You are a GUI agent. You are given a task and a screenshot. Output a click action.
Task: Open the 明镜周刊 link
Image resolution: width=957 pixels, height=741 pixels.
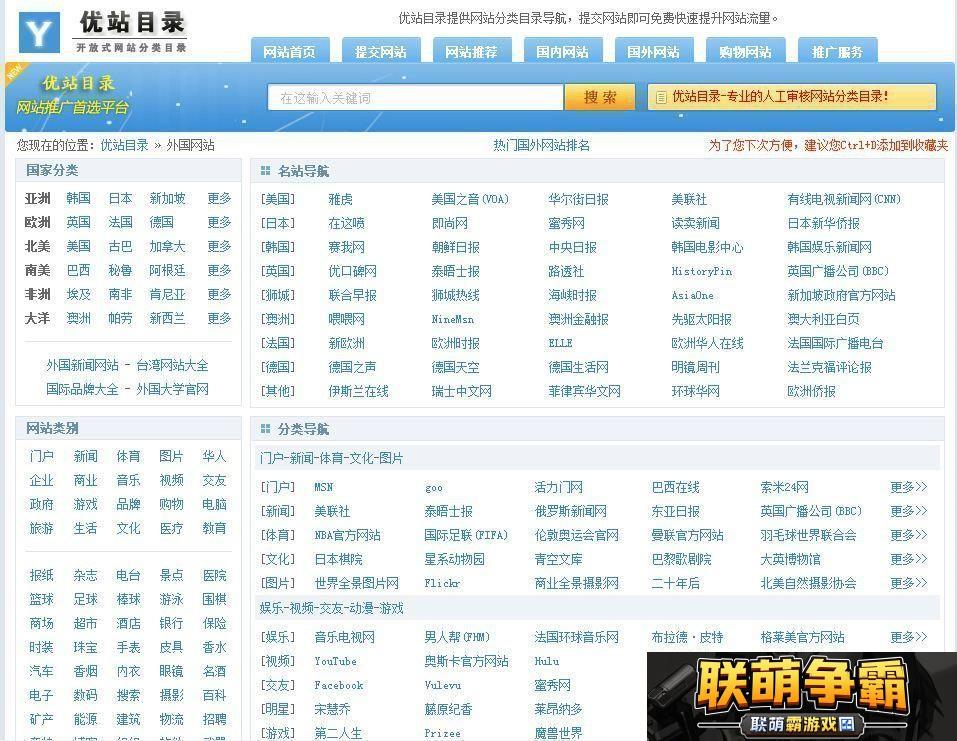(x=695, y=367)
